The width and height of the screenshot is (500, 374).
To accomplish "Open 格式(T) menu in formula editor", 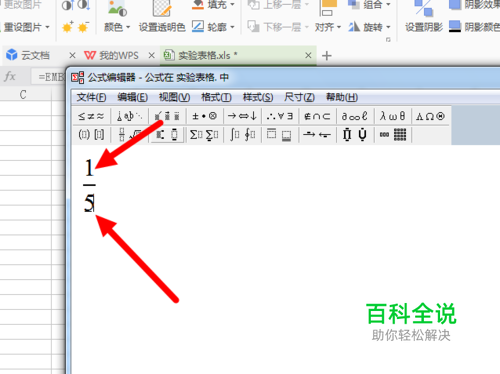I will click(216, 97).
